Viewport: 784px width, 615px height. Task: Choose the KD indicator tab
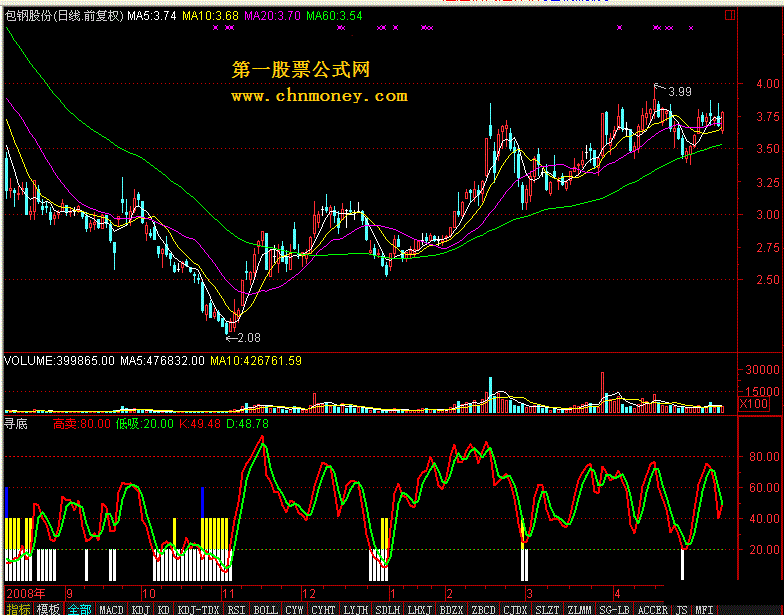tap(164, 609)
